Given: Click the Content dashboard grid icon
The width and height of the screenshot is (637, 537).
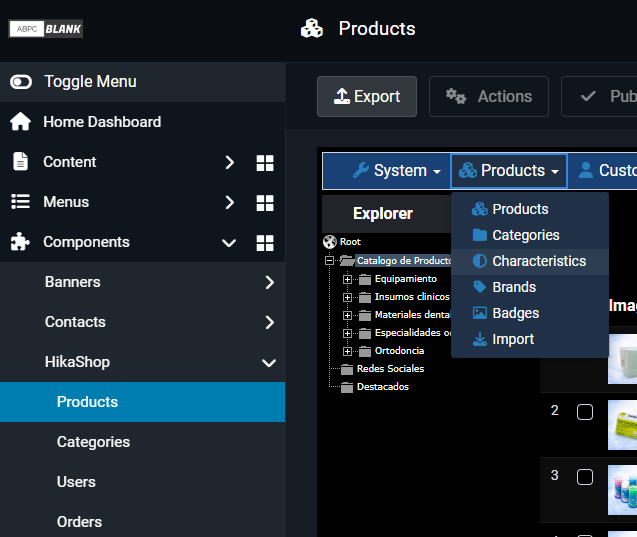Looking at the screenshot, I should point(265,162).
